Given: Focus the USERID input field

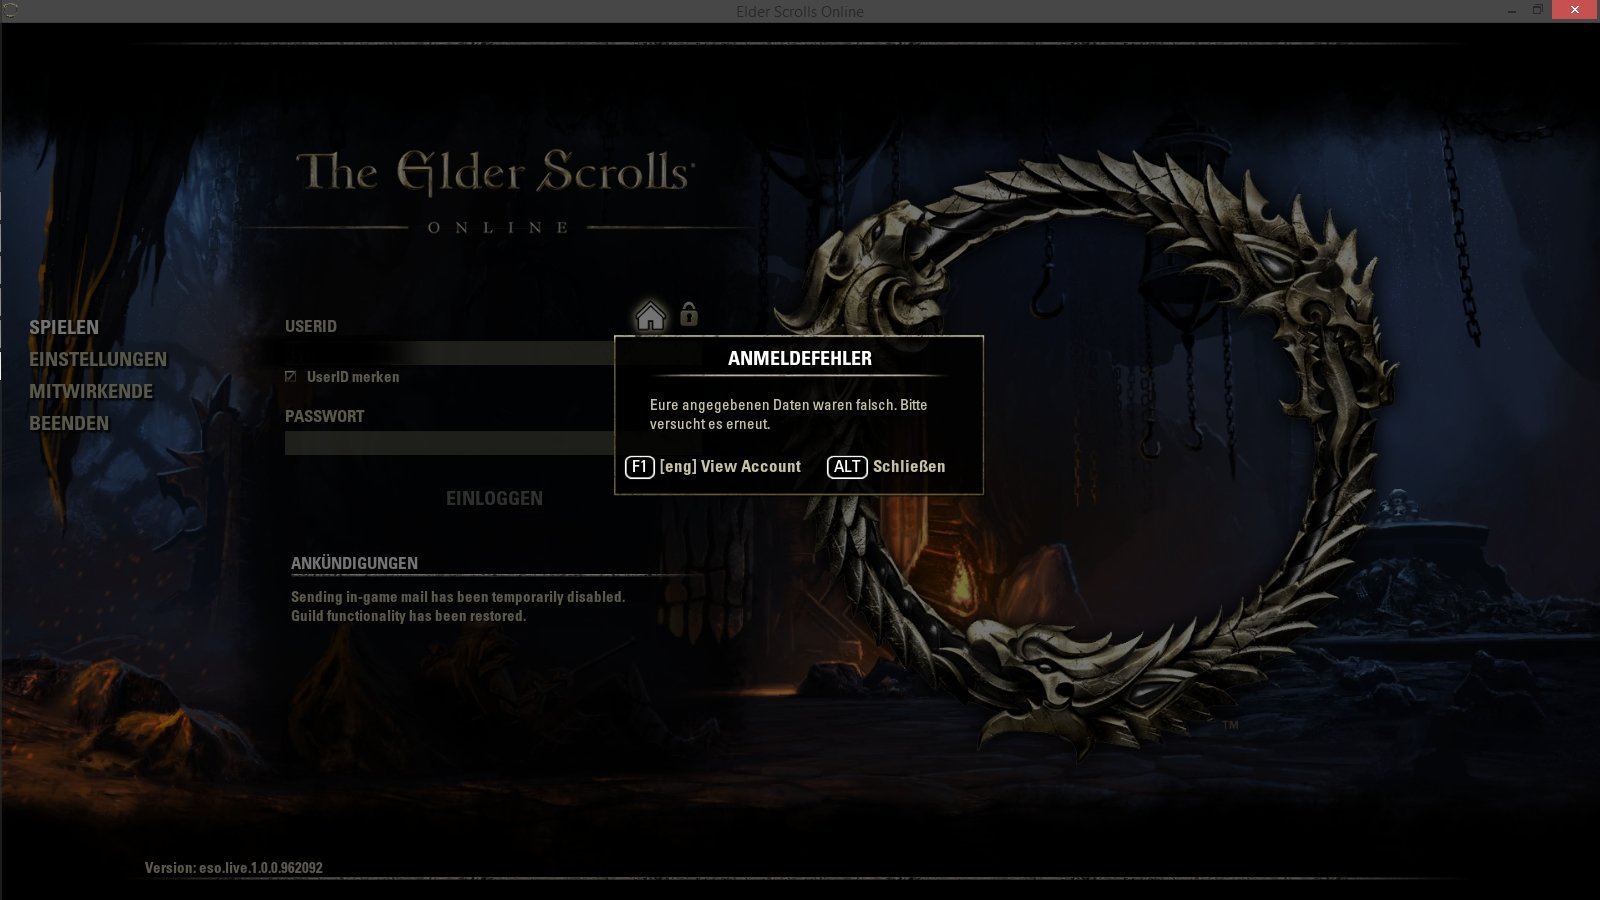Looking at the screenshot, I should pyautogui.click(x=450, y=353).
